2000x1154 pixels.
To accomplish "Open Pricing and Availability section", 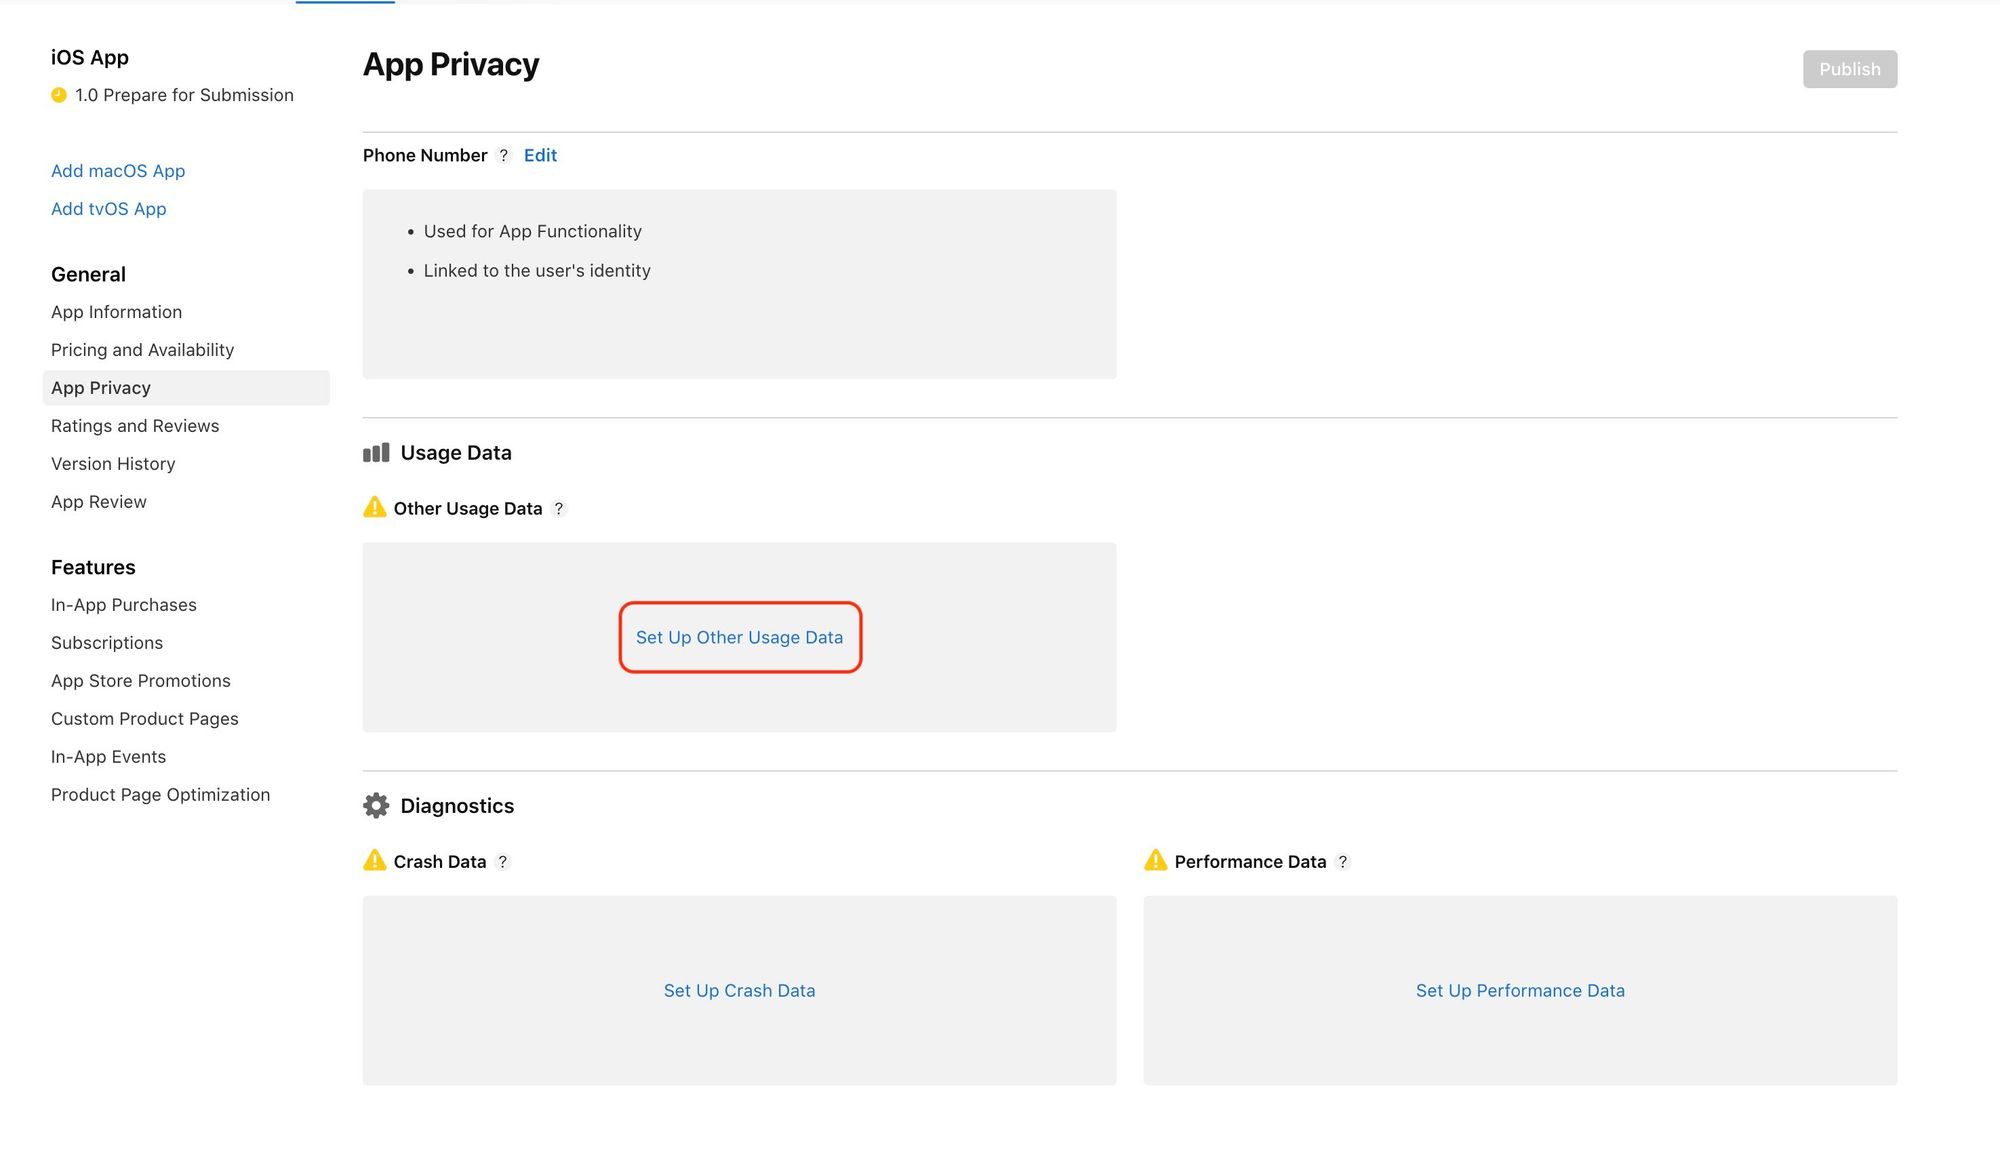I will click(x=142, y=350).
